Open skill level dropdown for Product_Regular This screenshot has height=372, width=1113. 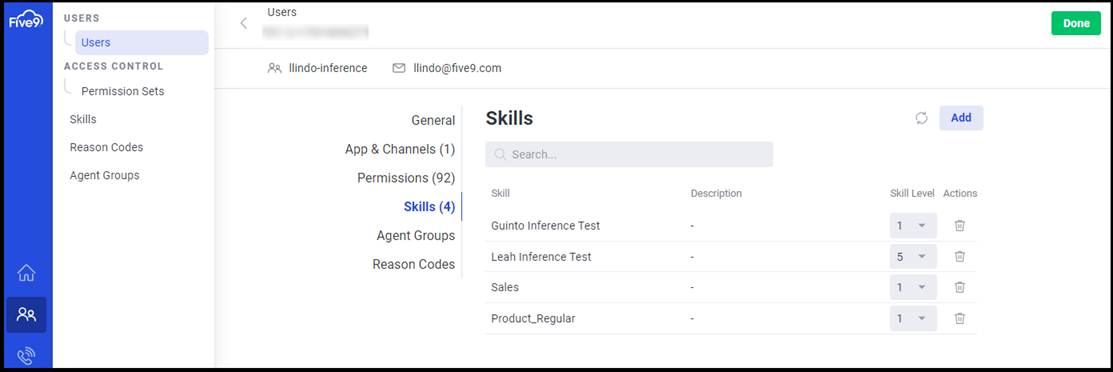point(913,319)
